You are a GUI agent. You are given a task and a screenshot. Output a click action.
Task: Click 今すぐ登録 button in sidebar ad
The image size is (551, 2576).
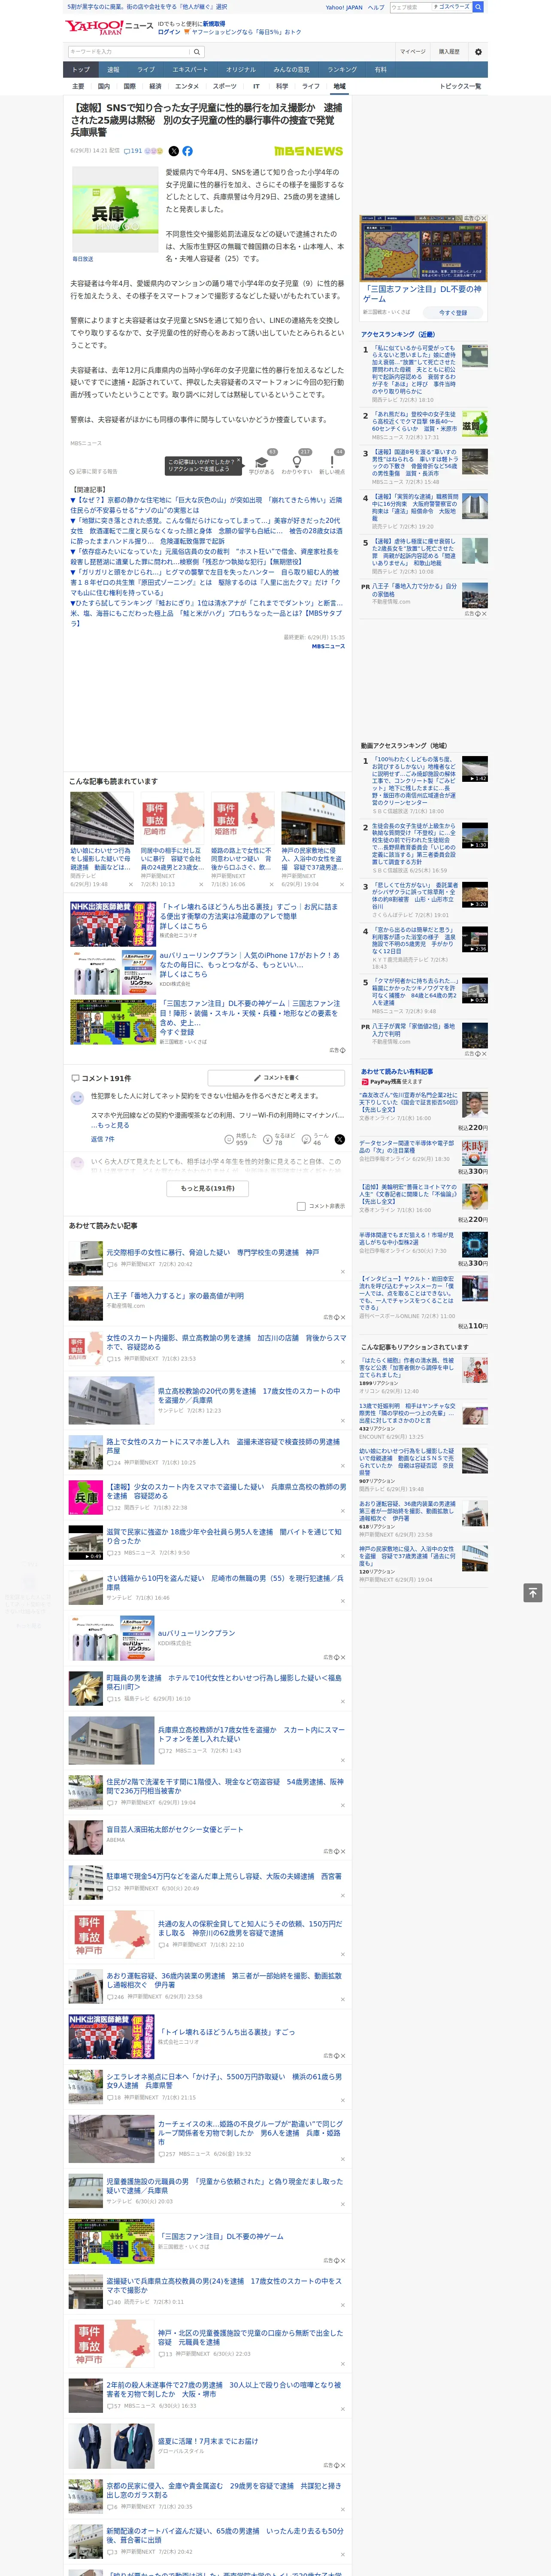453,312
